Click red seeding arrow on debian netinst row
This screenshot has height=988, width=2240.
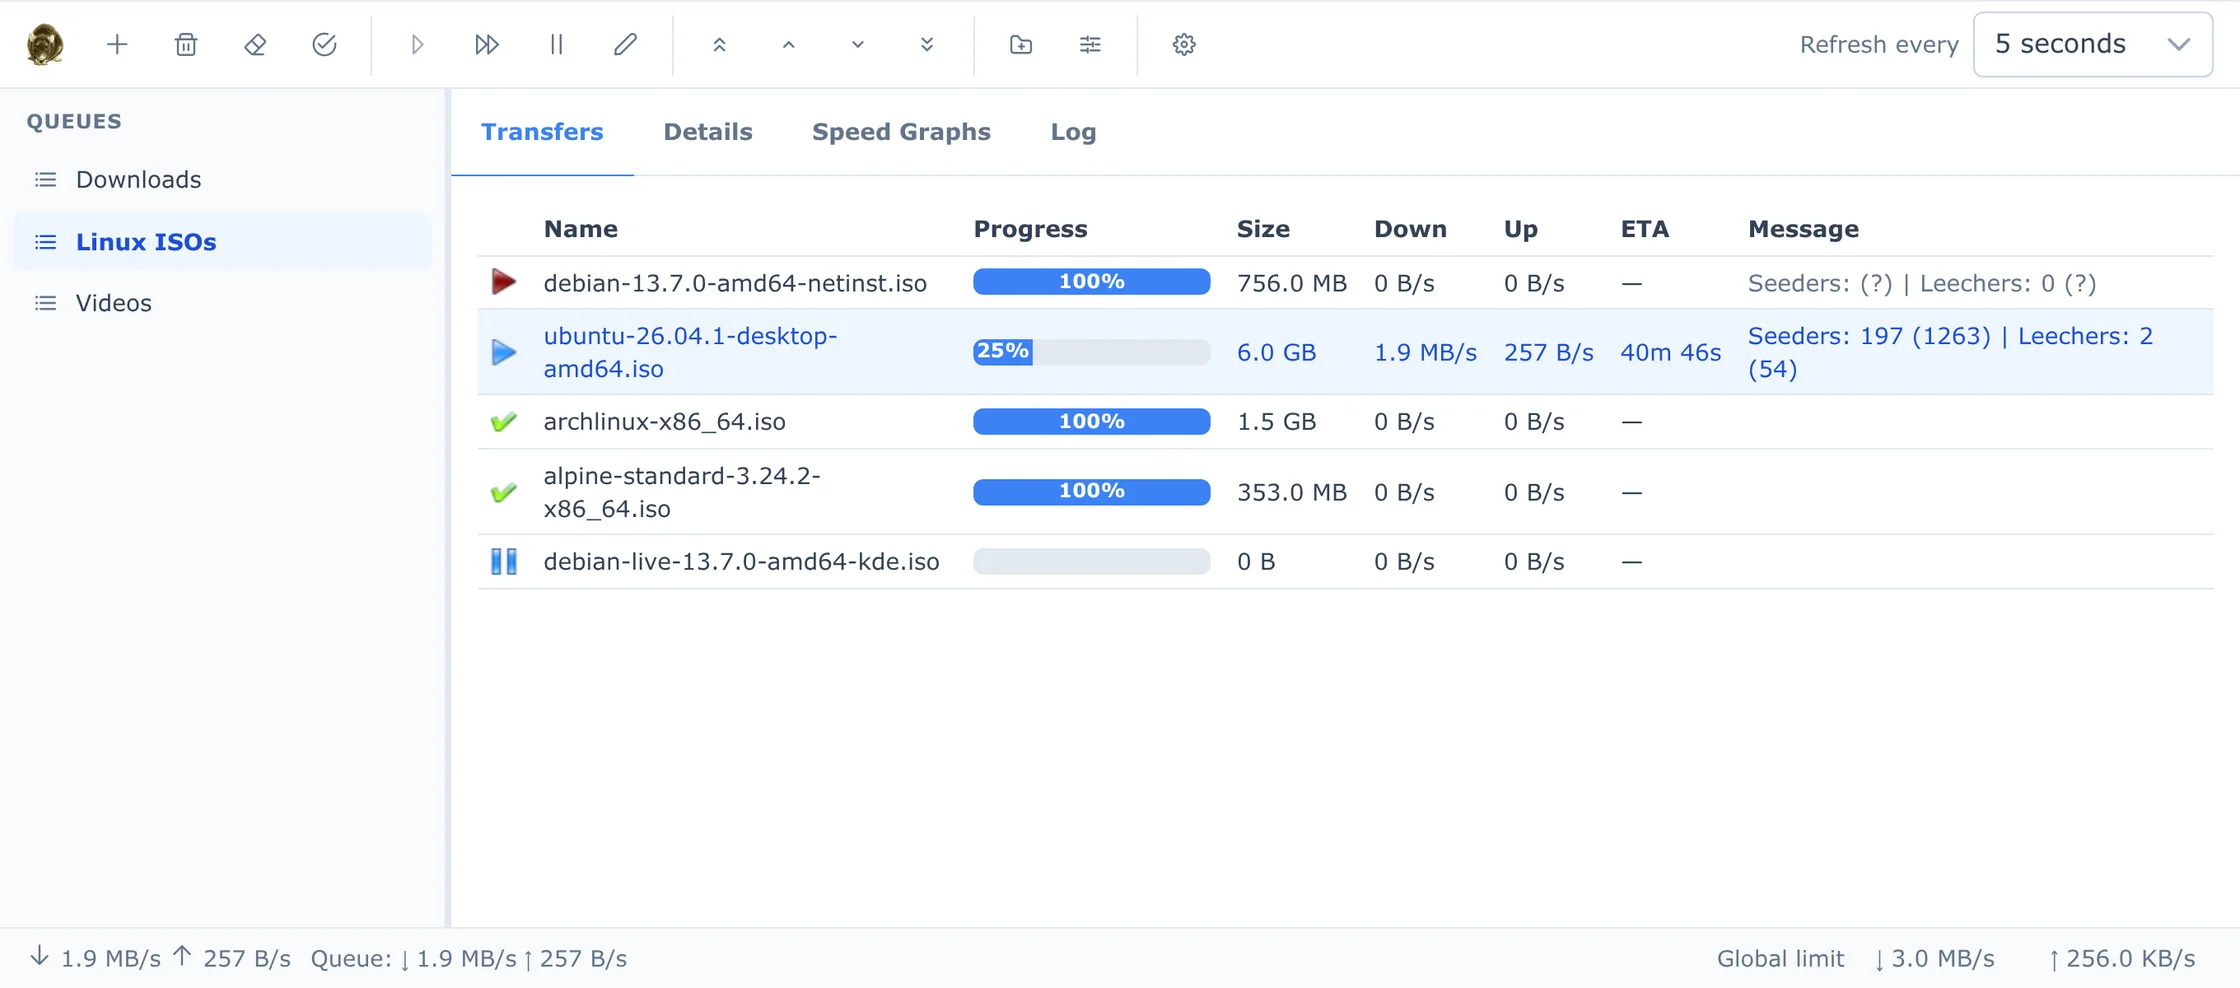tap(504, 283)
